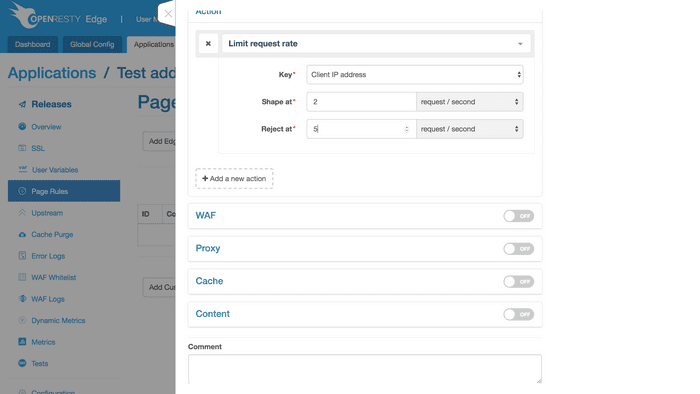Open the Shape at unit dropdown
700x394 pixels.
(470, 102)
